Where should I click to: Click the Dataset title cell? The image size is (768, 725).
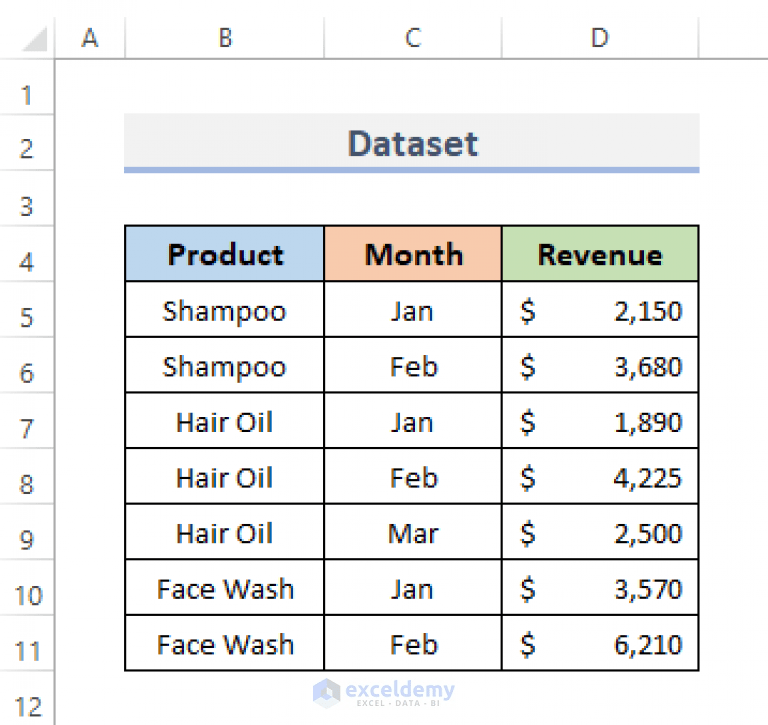(411, 143)
